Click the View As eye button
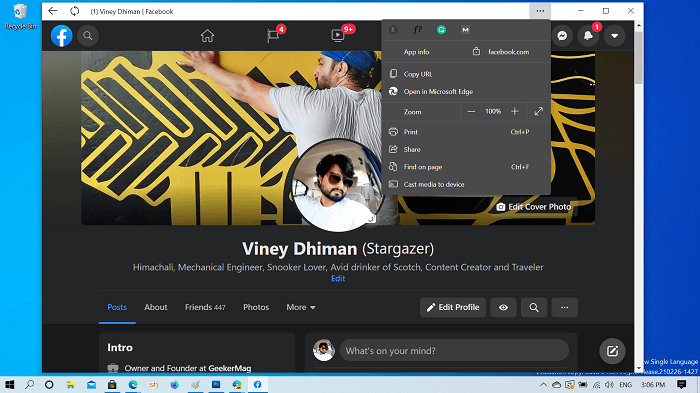 click(x=503, y=307)
